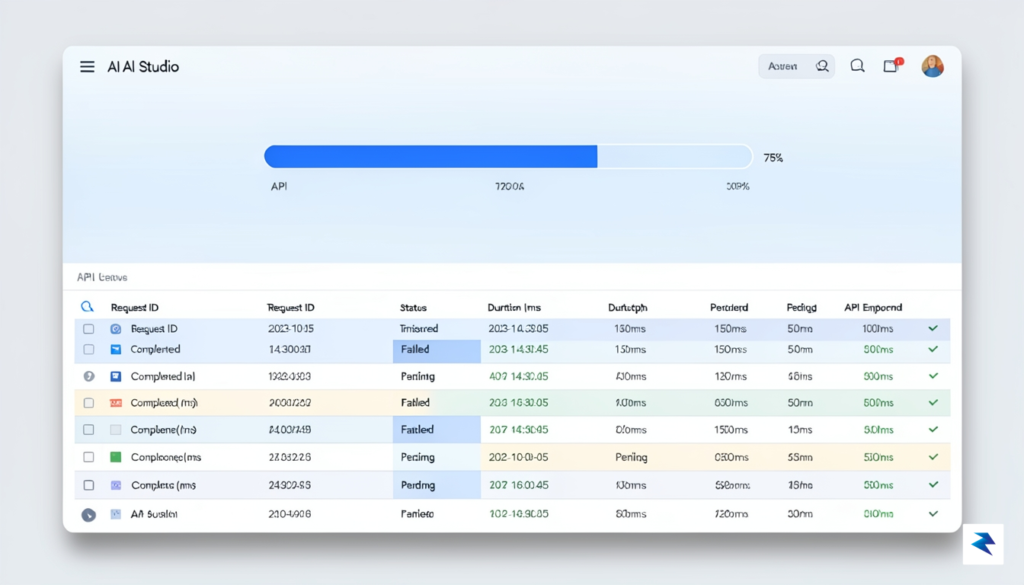Click the highlighted Failed status on Complerted row
This screenshot has width=1024, height=585.
436,350
